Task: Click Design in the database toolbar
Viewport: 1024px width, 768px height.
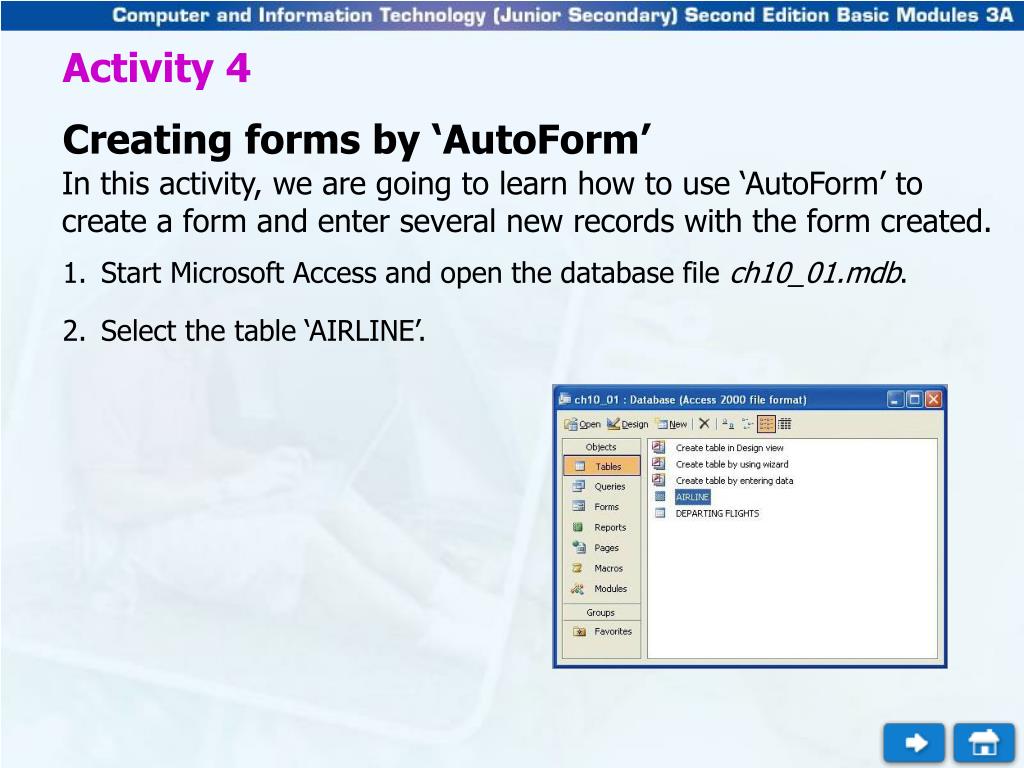Action: click(627, 424)
